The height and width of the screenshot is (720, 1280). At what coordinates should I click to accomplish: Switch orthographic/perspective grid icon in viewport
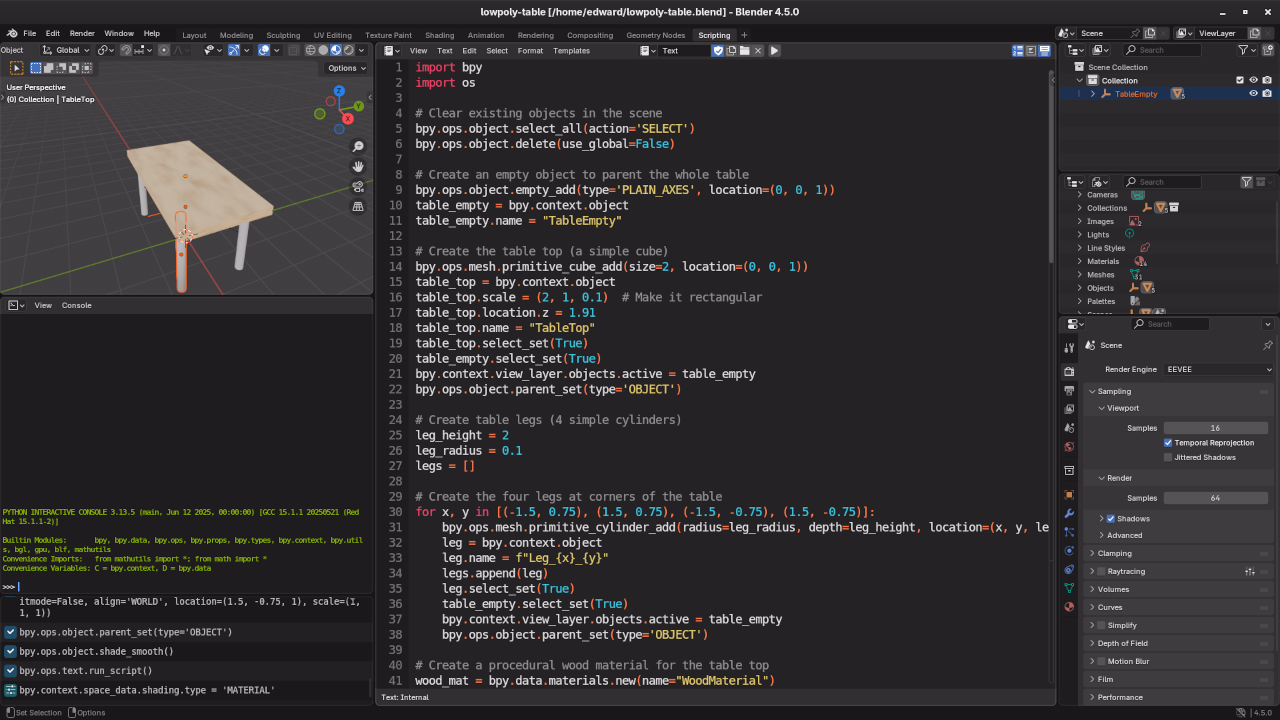click(x=358, y=206)
